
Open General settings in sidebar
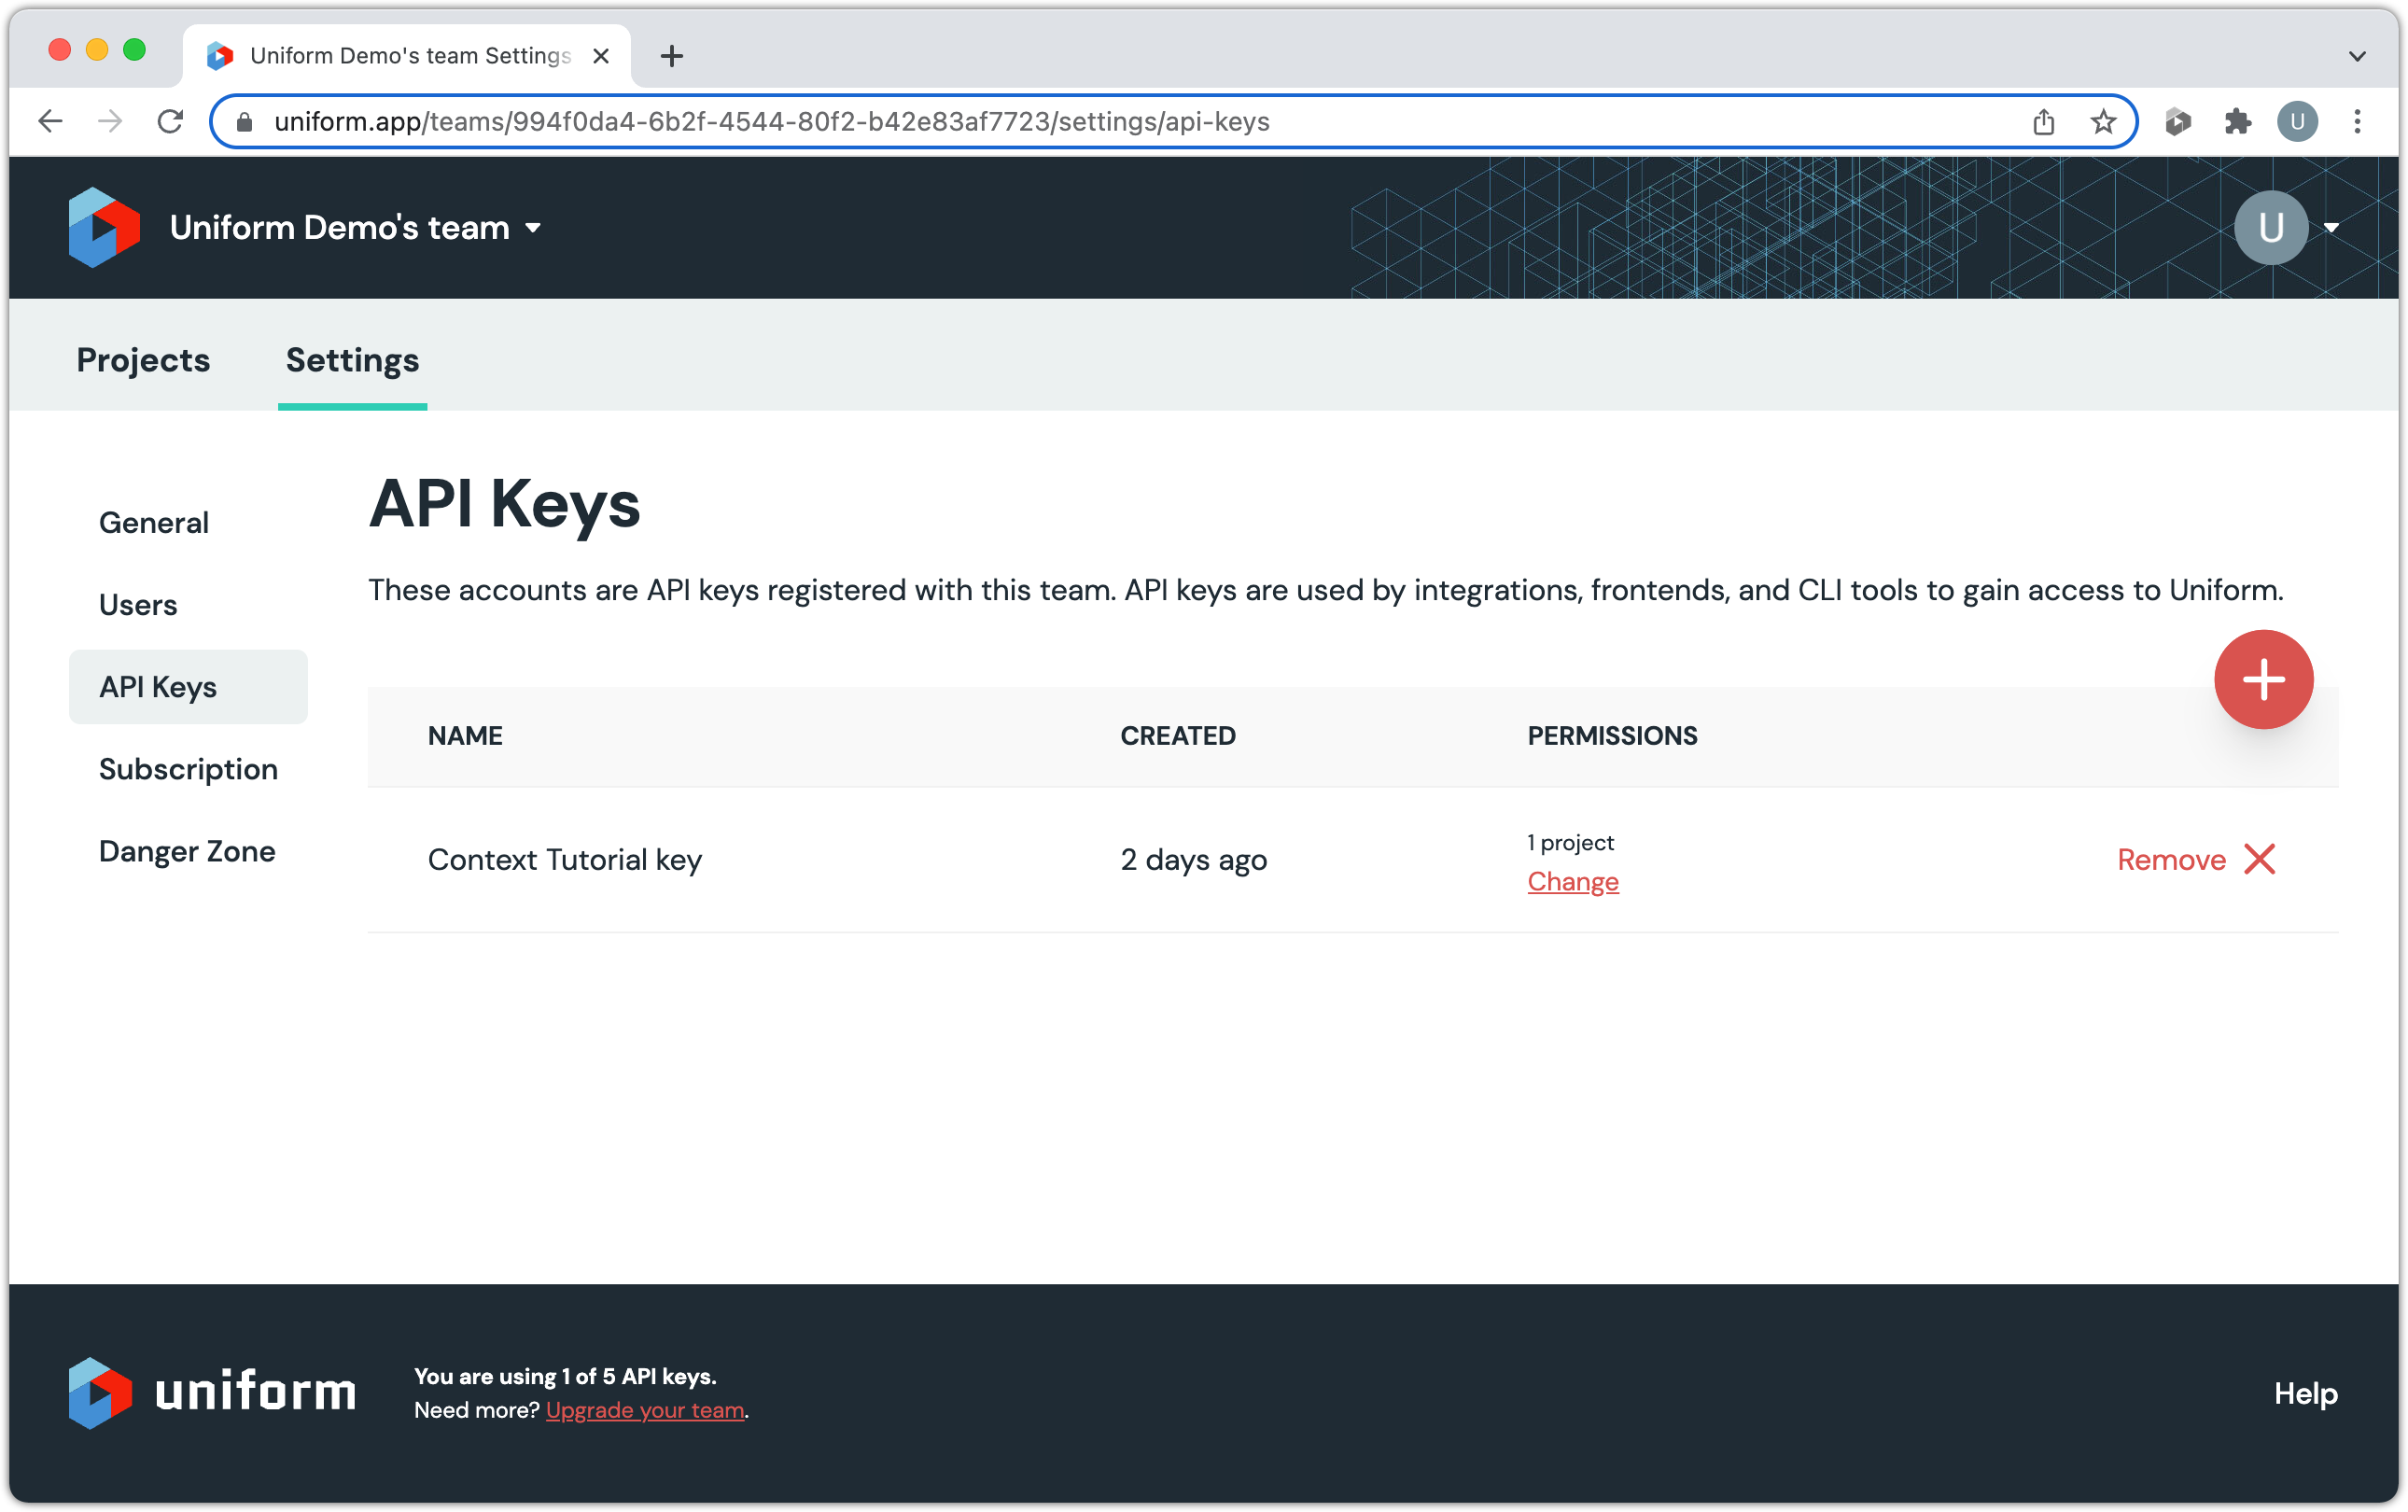click(154, 523)
